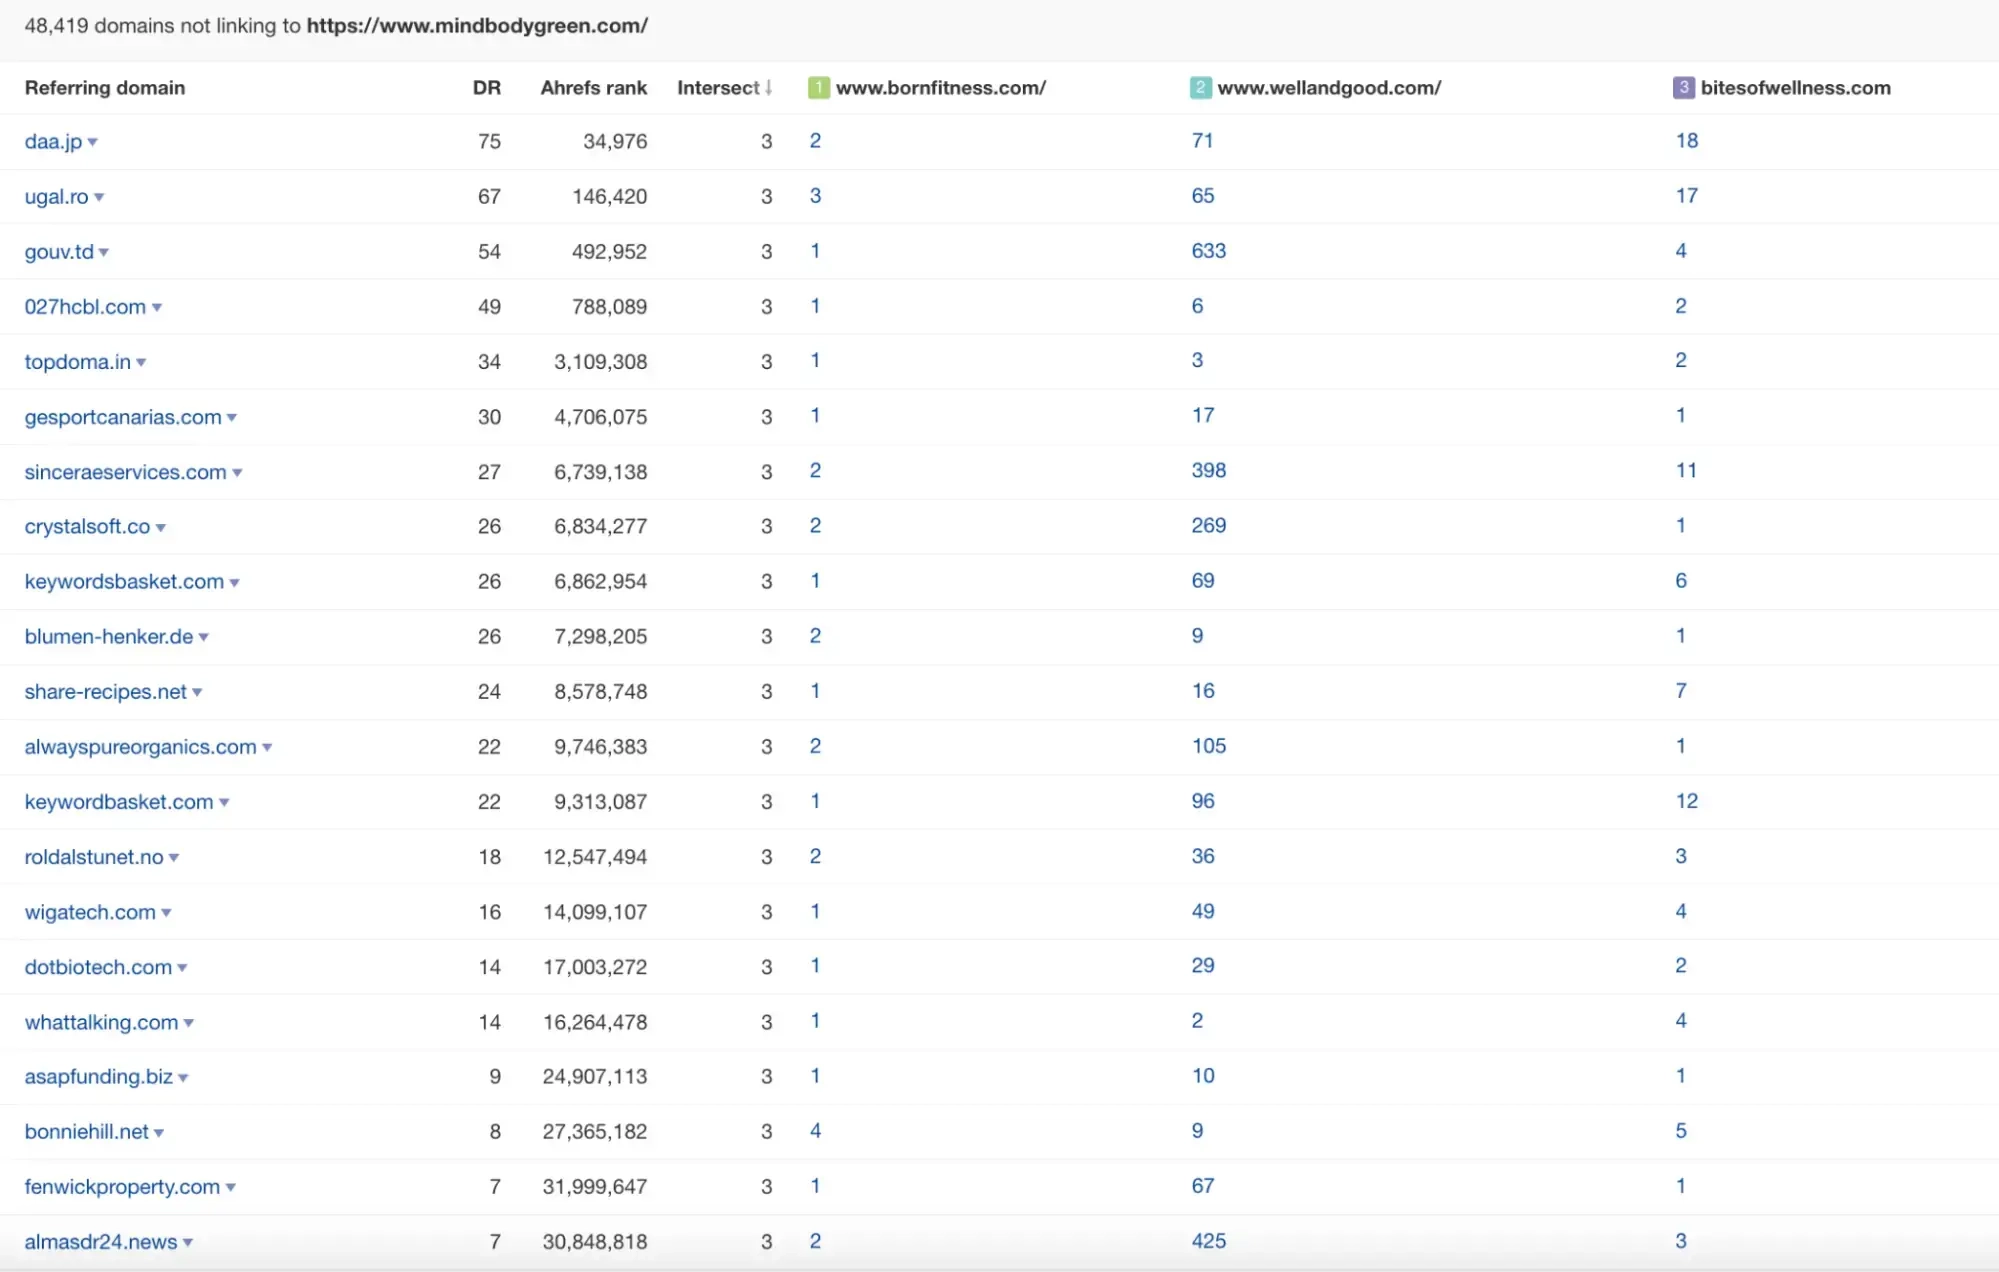
Task: Open dropdown caret next to ugal.ro
Action: (99, 197)
